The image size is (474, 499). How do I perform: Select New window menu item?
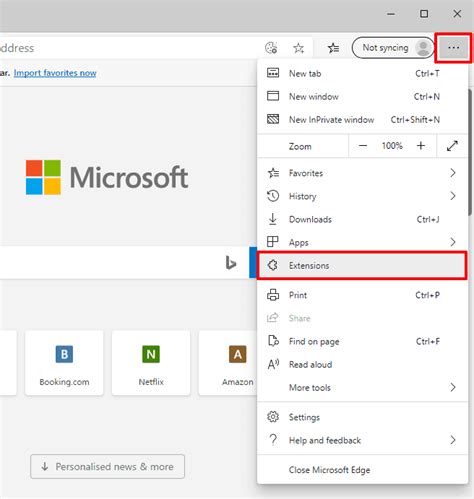(363, 96)
